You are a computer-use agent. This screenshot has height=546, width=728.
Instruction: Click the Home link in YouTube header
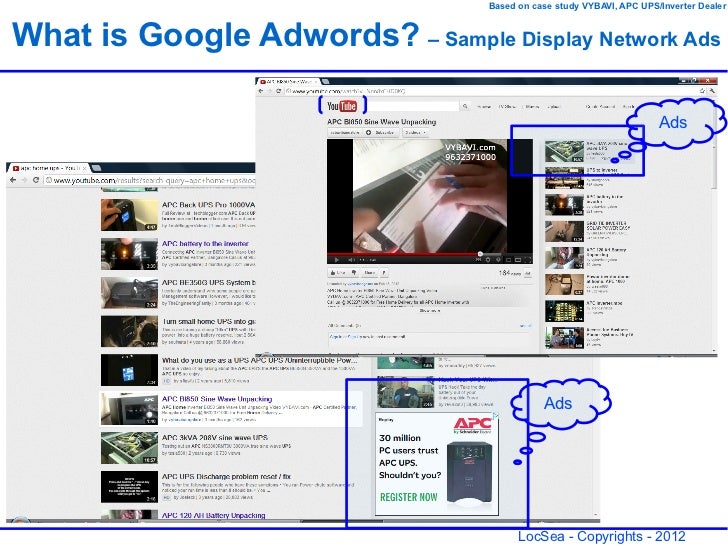[x=484, y=107]
